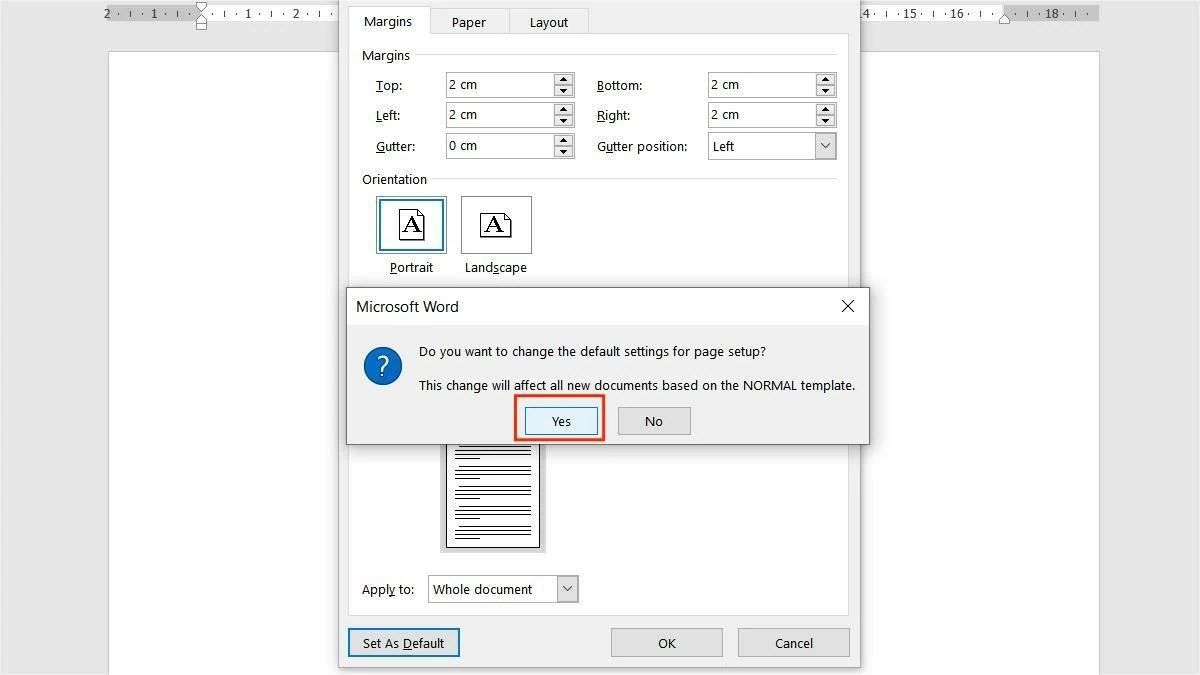Cancel the Page Setup dialog
Screen dimensions: 1200x675
(793, 642)
